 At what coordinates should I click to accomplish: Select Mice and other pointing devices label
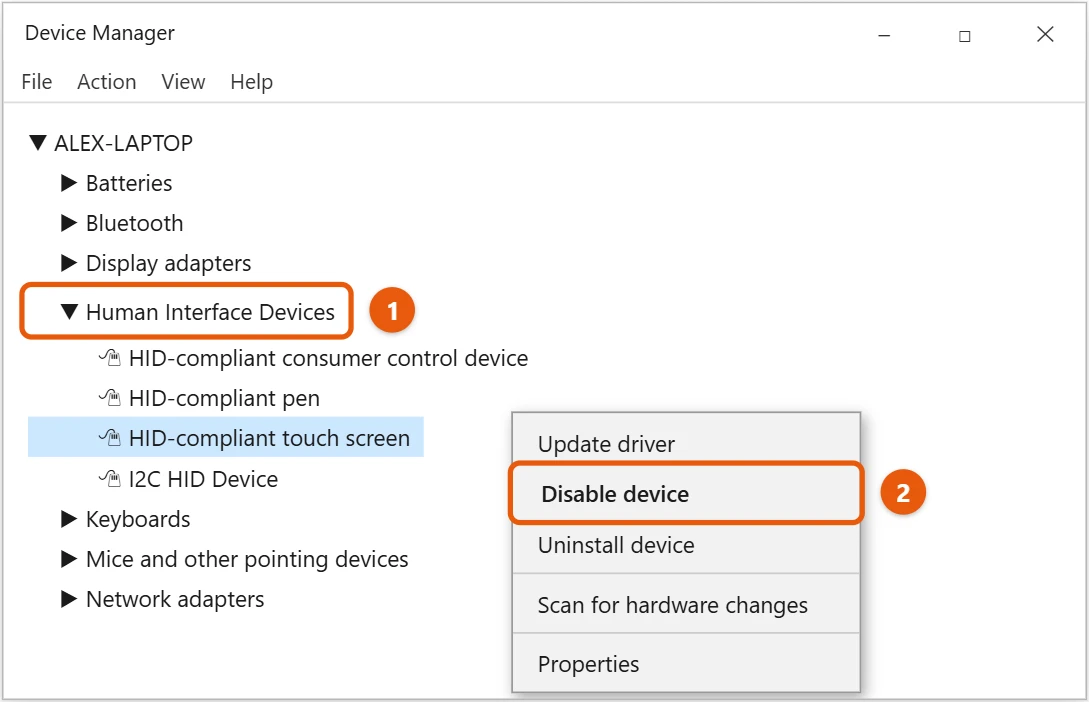pyautogui.click(x=247, y=560)
